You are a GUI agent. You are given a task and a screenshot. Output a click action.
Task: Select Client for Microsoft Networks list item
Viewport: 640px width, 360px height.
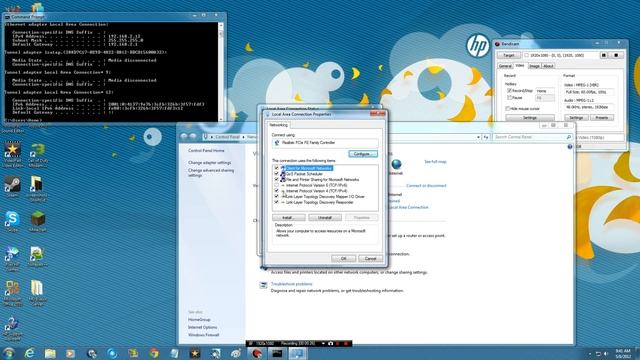coord(309,168)
